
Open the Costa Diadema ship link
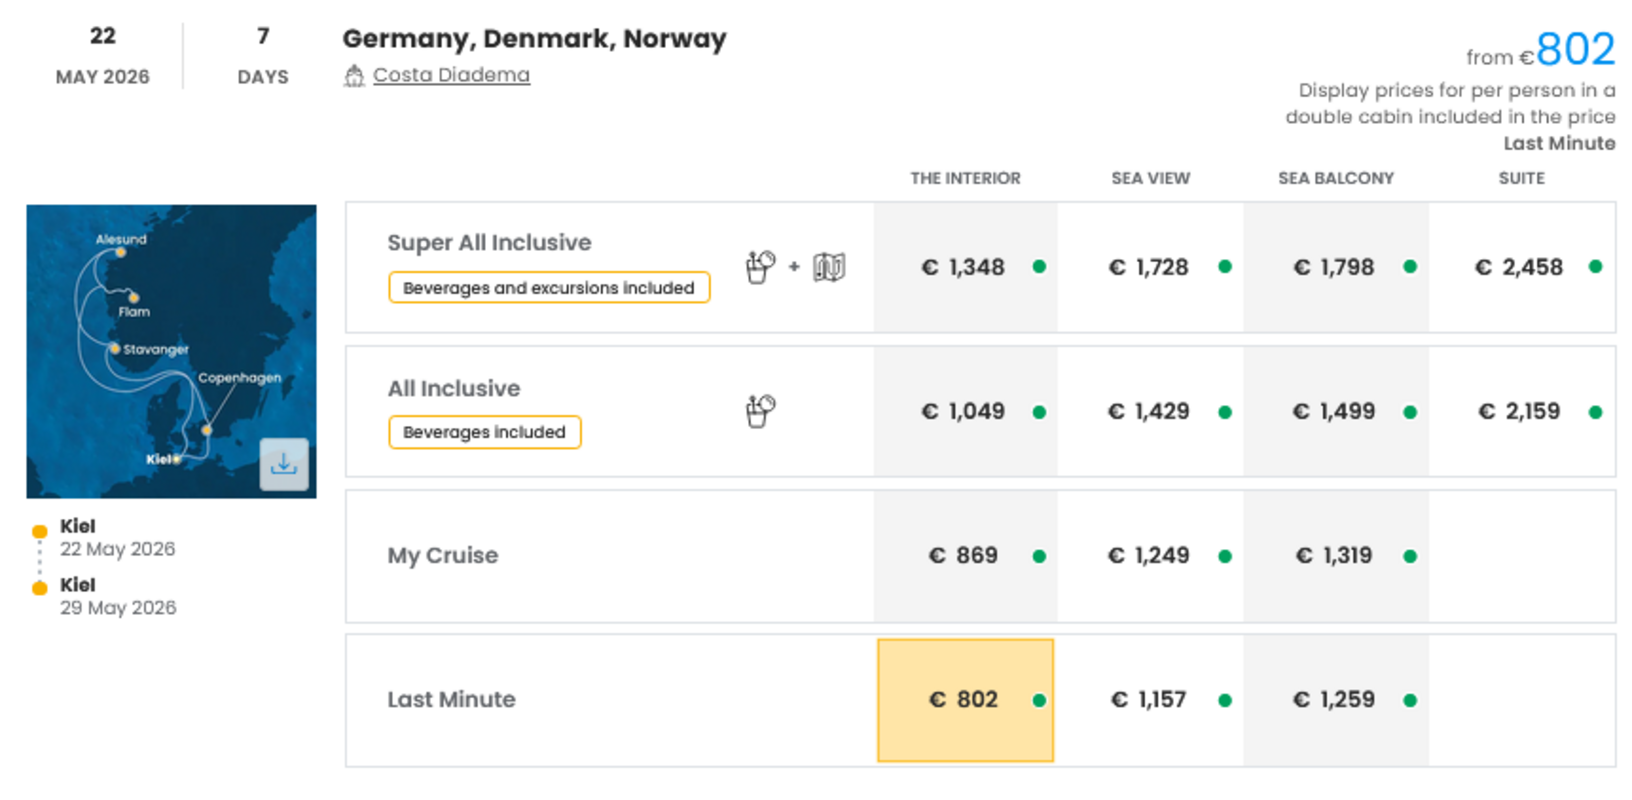click(x=451, y=75)
